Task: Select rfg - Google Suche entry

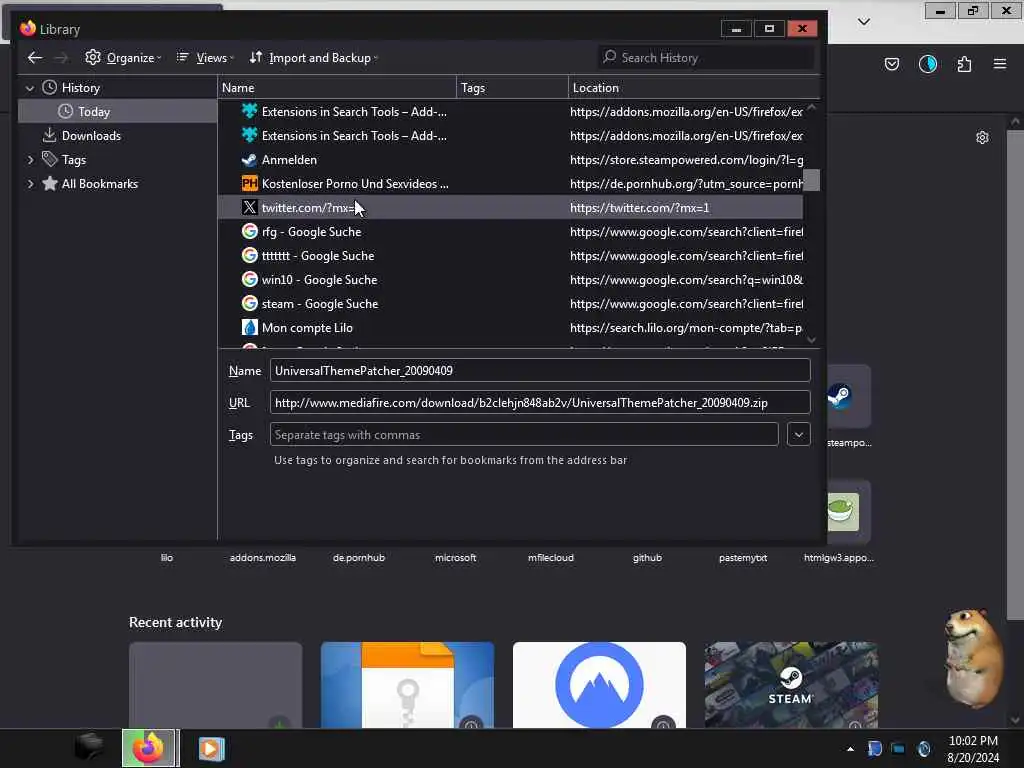Action: coord(510,232)
